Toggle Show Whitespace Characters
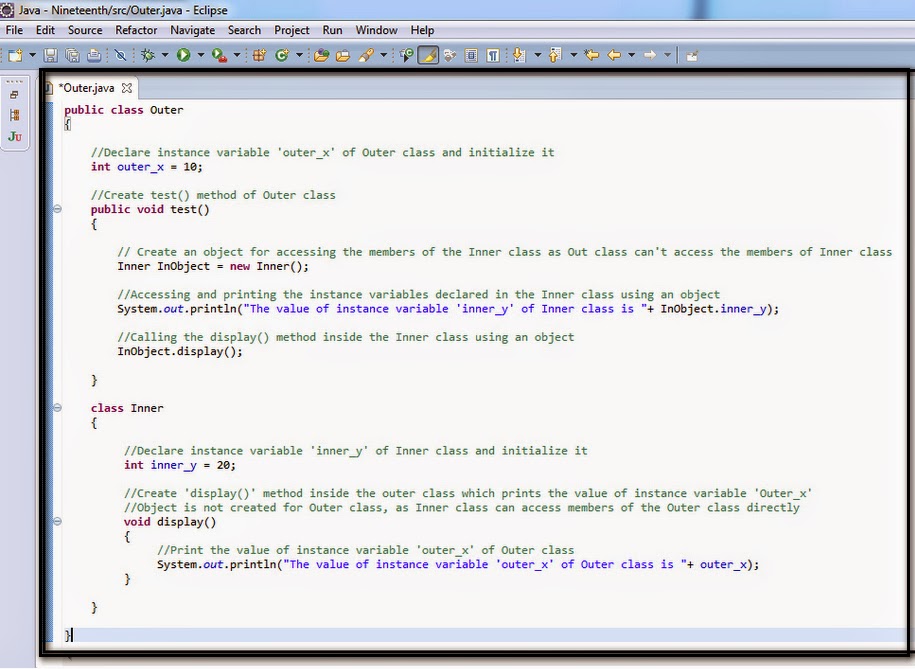This screenshot has width=915, height=669. click(493, 55)
